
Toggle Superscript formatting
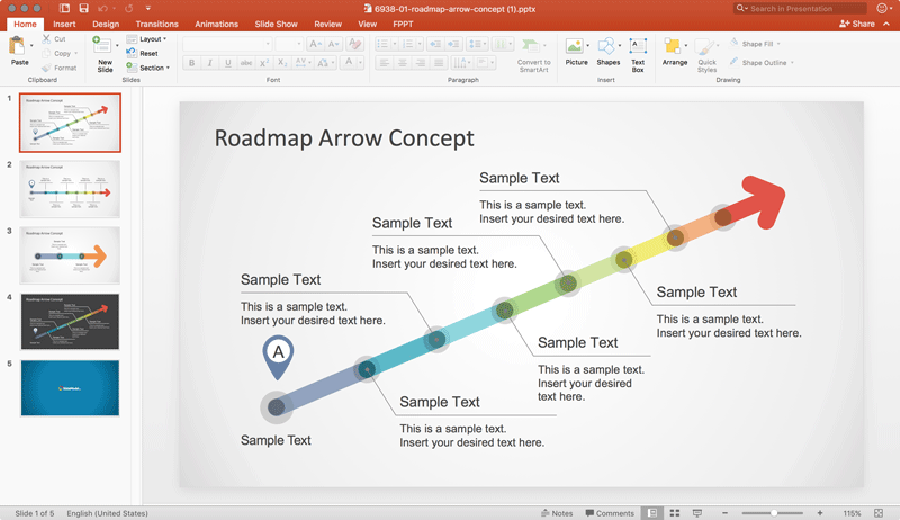pyautogui.click(x=264, y=63)
